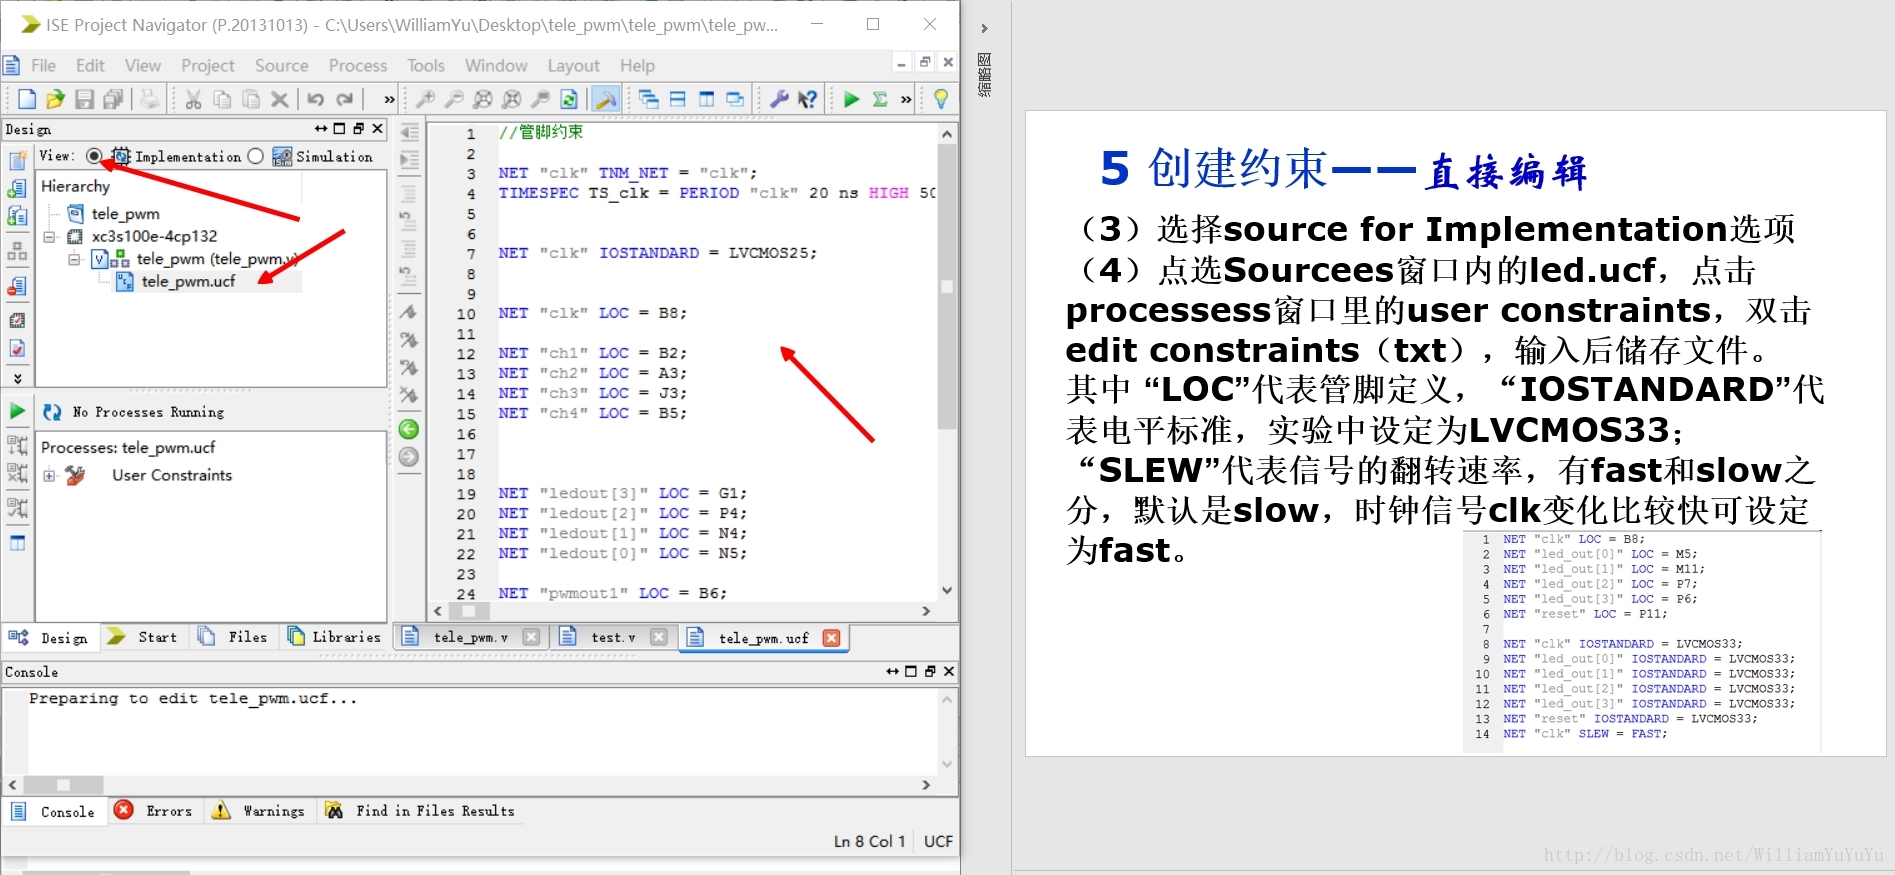Image resolution: width=1895 pixels, height=875 pixels.
Task: Click the editor horizontal scroll right arrow
Action: pyautogui.click(x=926, y=611)
